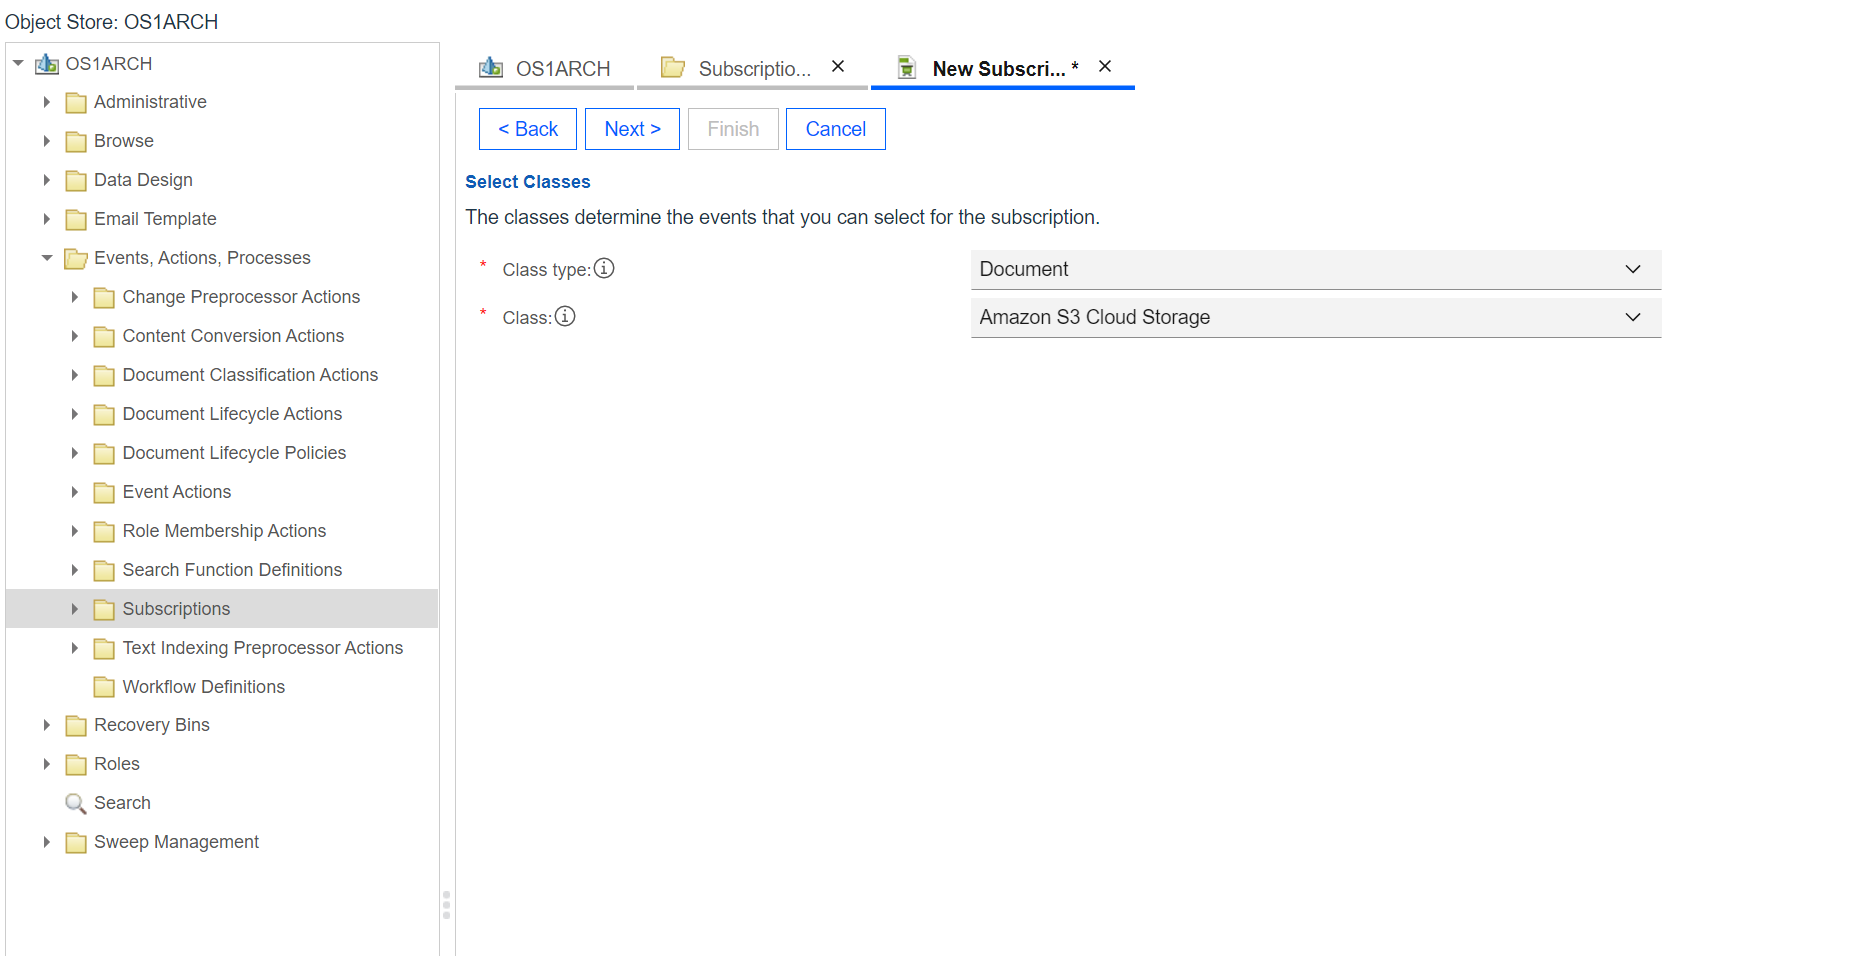1851x956 pixels.
Task: Expand the Event Actions folder arrow
Action: click(74, 492)
